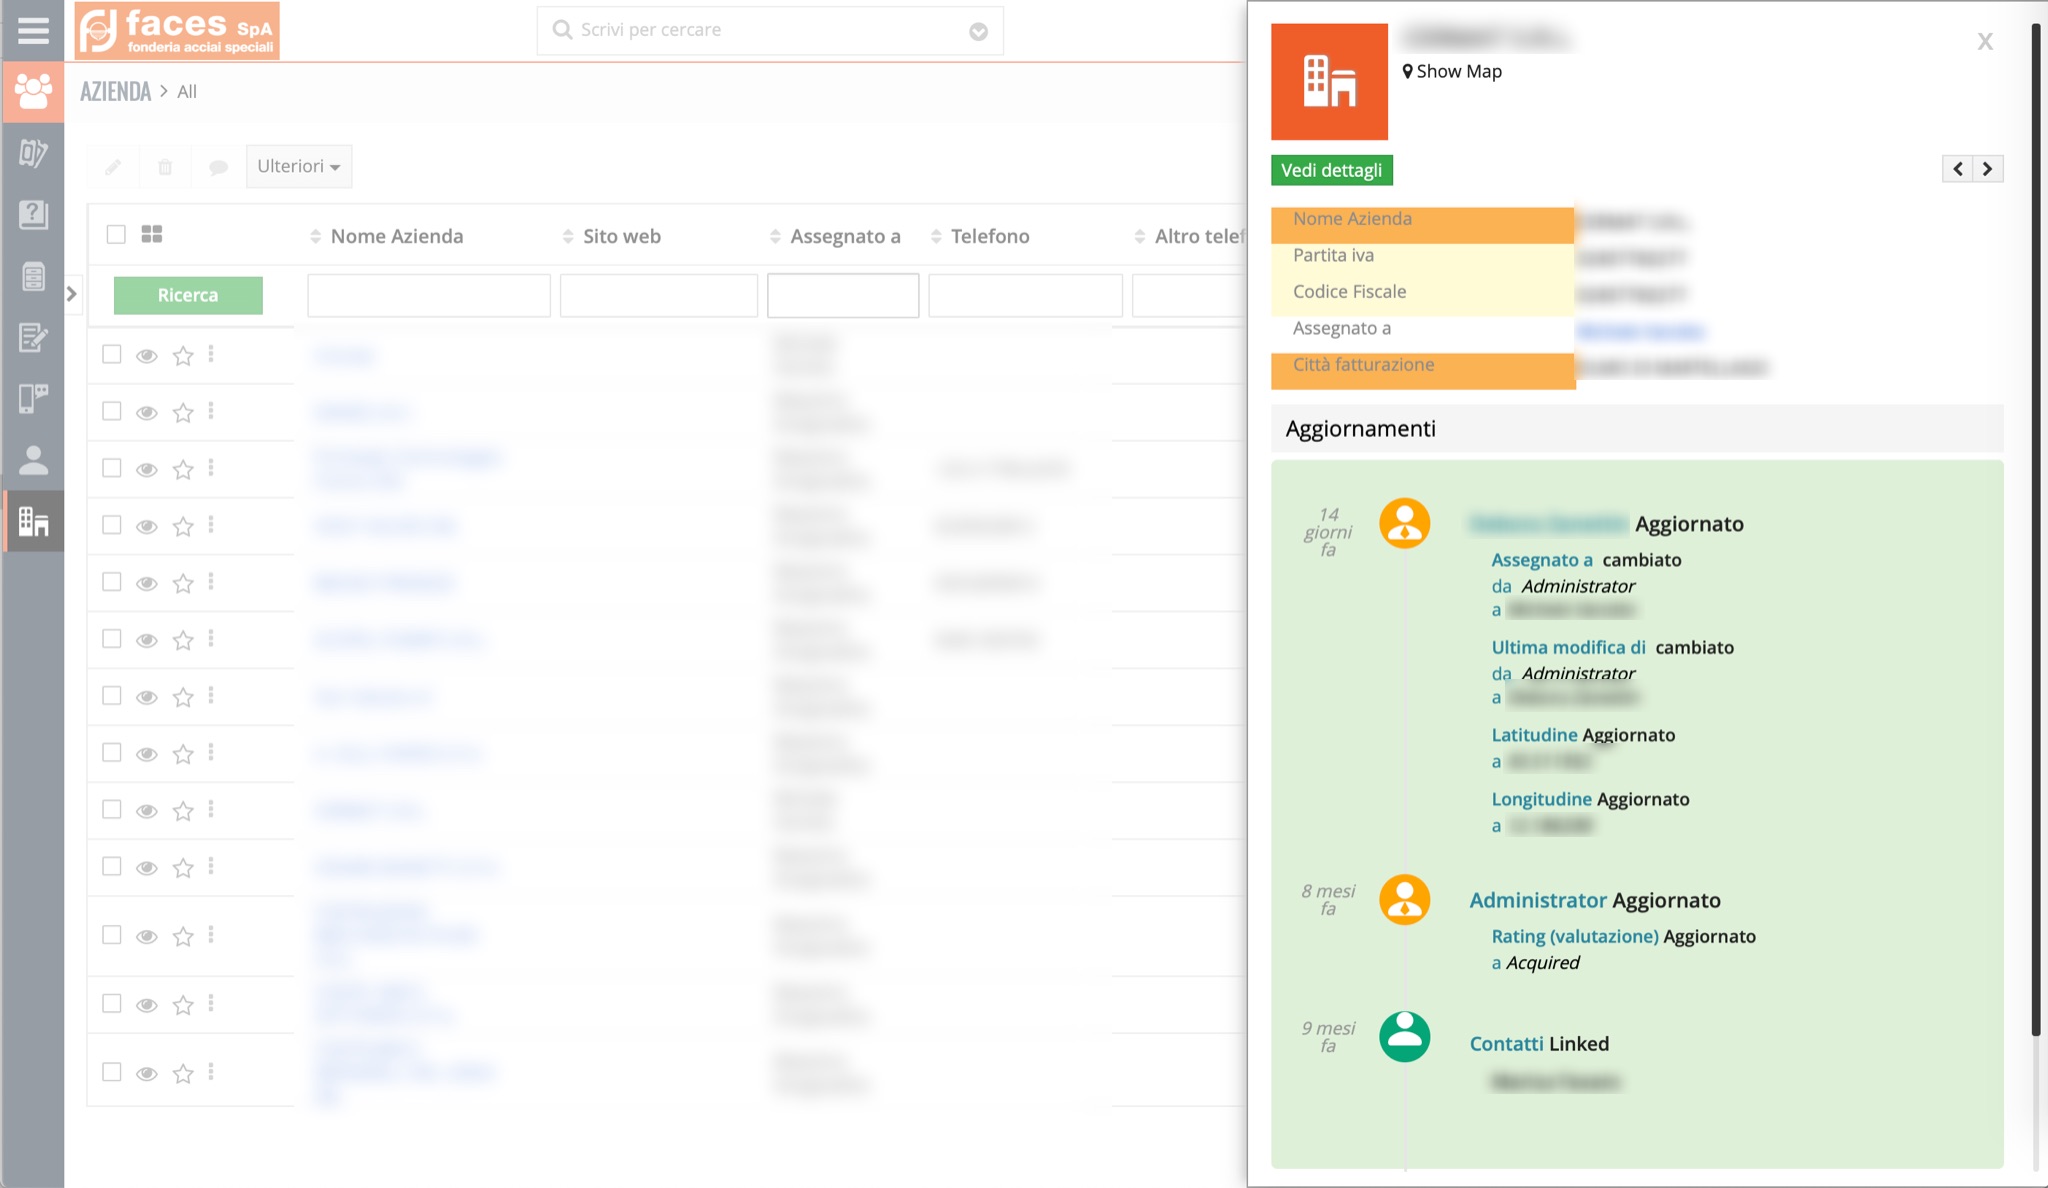Click the eye (preview) icon on first row
The height and width of the screenshot is (1188, 2048).
pyautogui.click(x=147, y=355)
